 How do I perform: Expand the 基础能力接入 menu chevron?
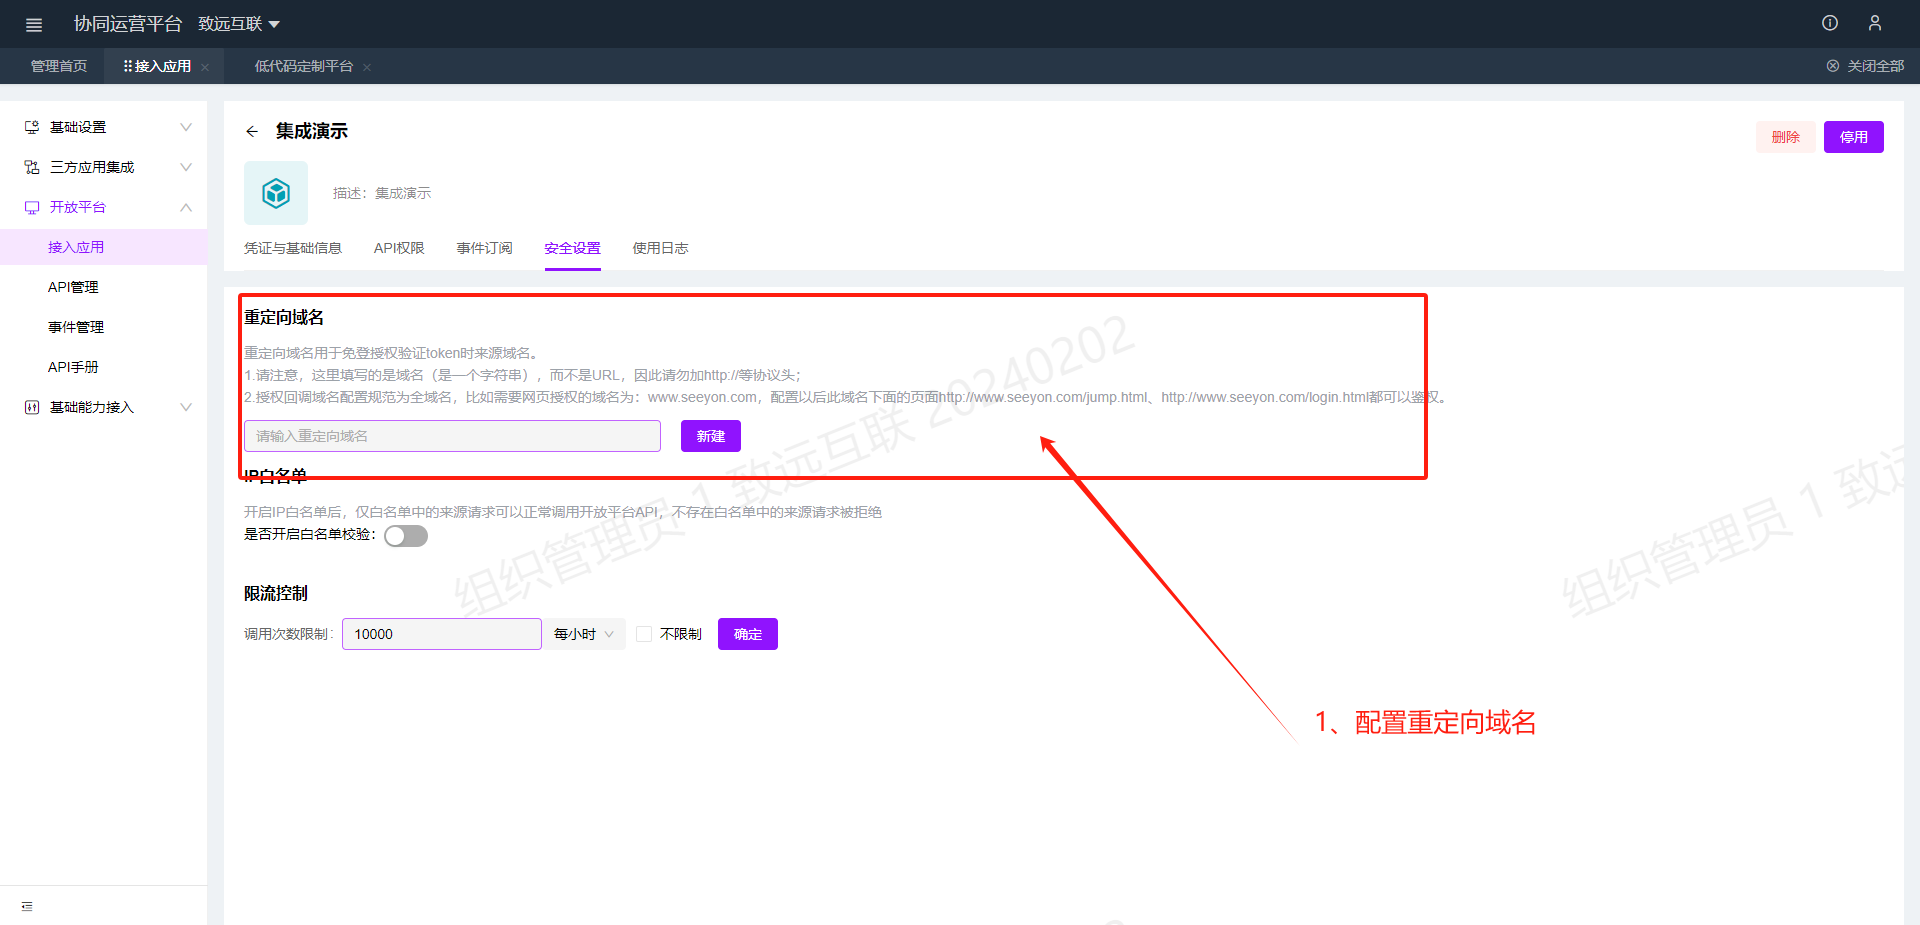point(186,407)
